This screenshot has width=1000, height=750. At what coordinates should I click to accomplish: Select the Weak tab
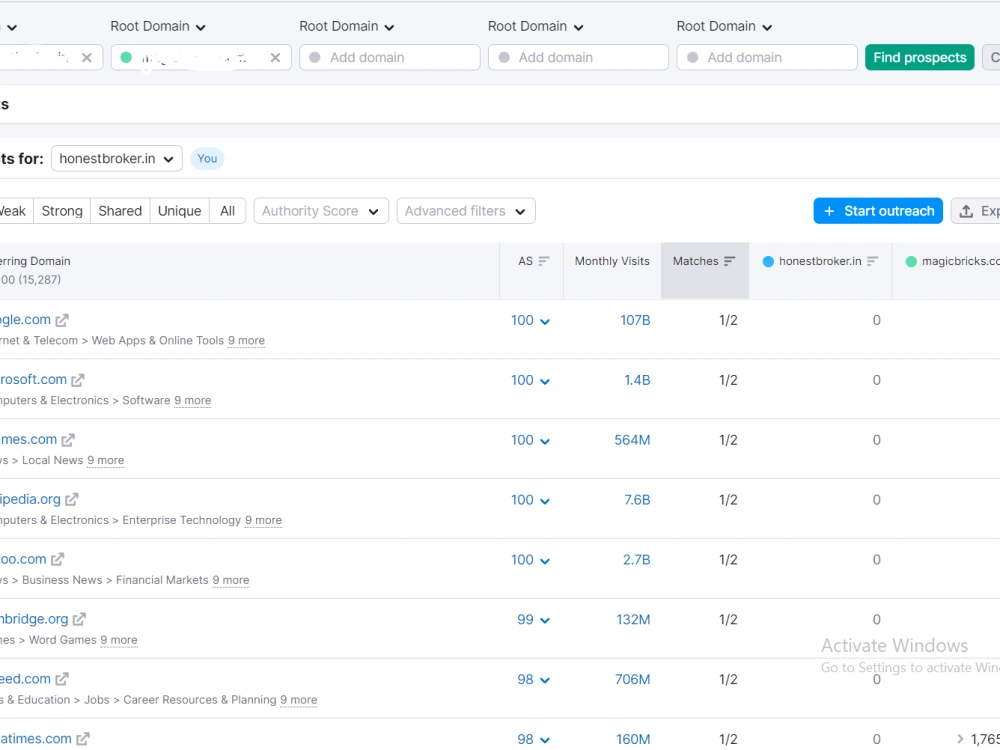pyautogui.click(x=13, y=211)
